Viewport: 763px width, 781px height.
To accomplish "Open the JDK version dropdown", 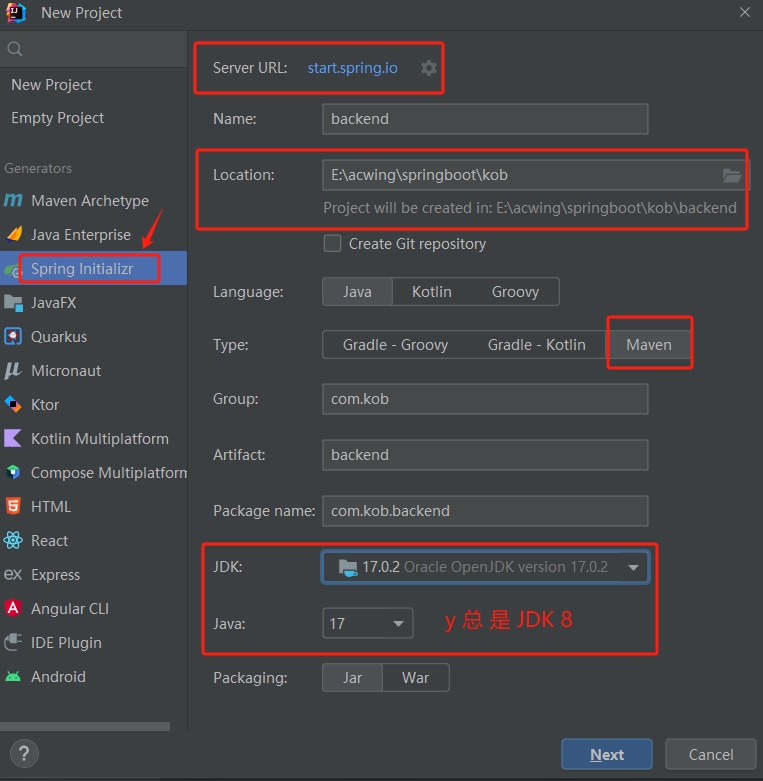I will click(x=632, y=568).
